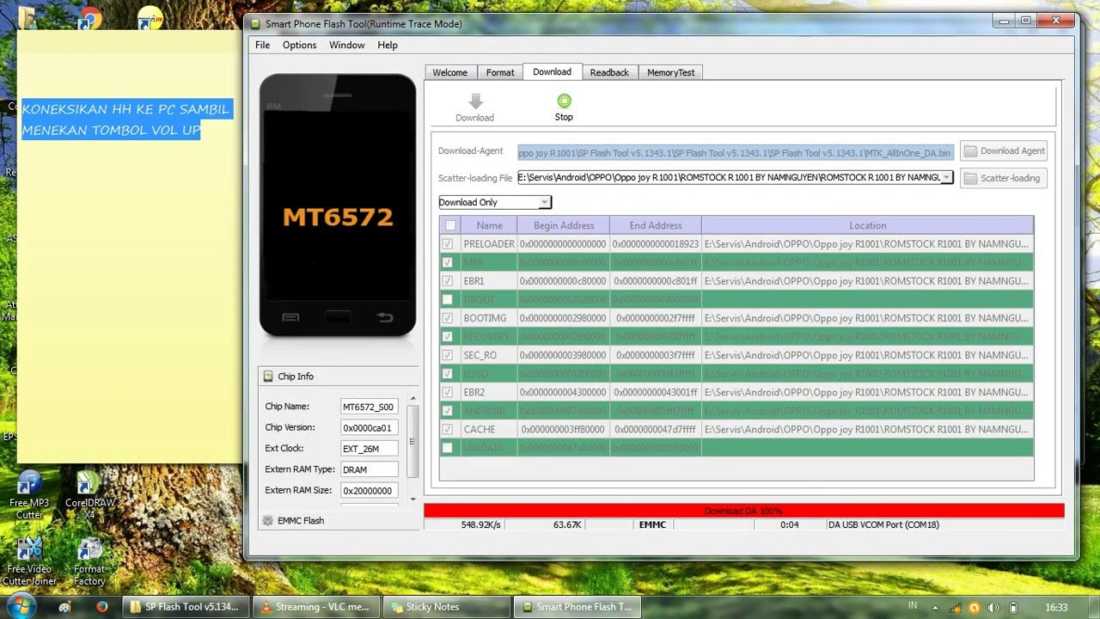Image resolution: width=1100 pixels, height=619 pixels.
Task: Switch to the MemoryTest tab
Action: pyautogui.click(x=671, y=72)
